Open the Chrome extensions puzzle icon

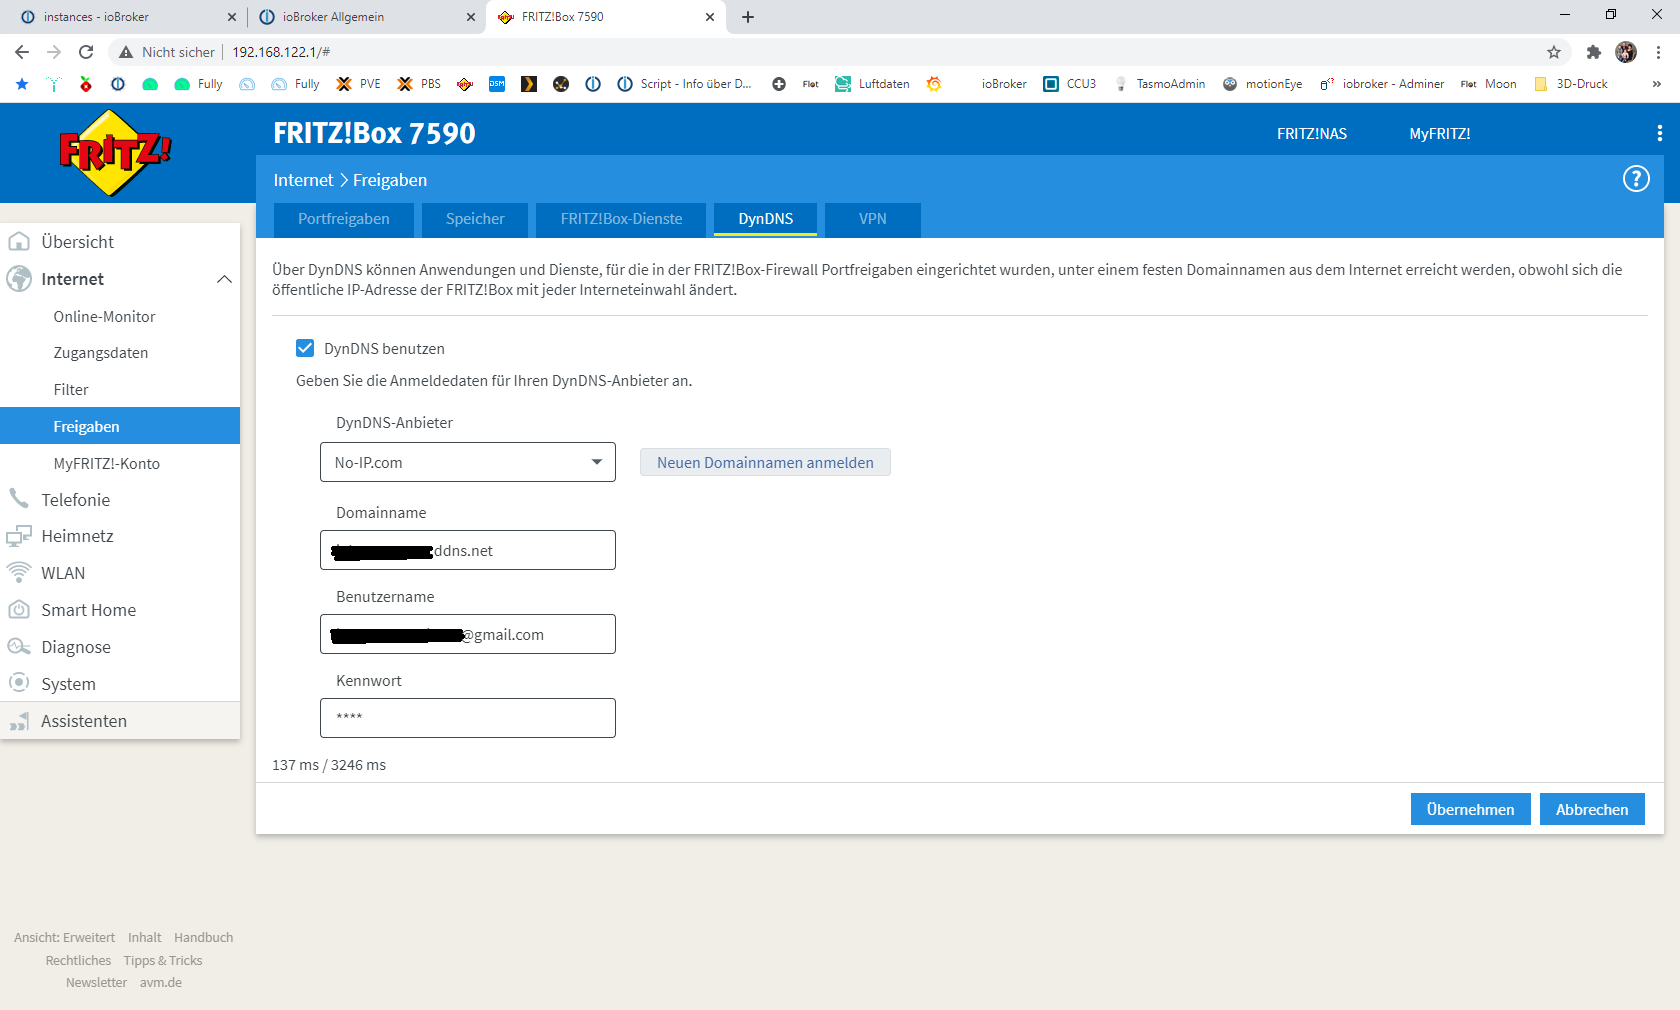point(1594,52)
